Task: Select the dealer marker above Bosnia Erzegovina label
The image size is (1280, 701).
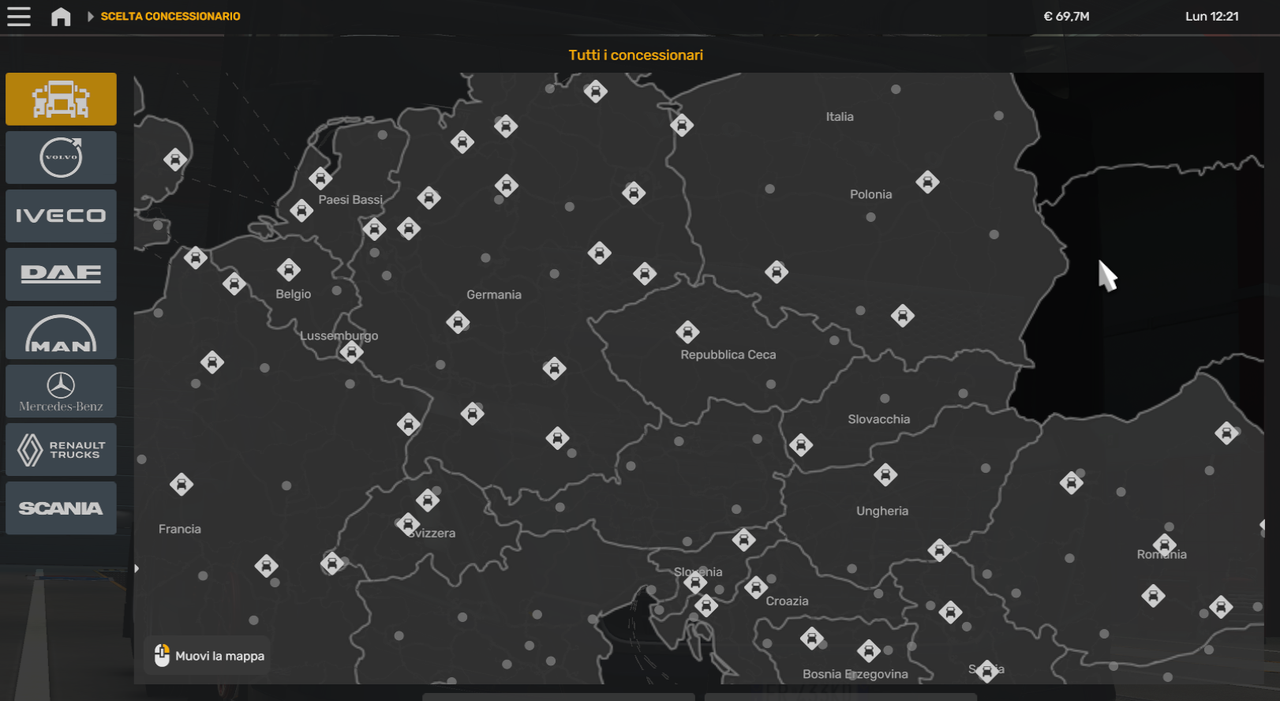Action: tap(868, 651)
